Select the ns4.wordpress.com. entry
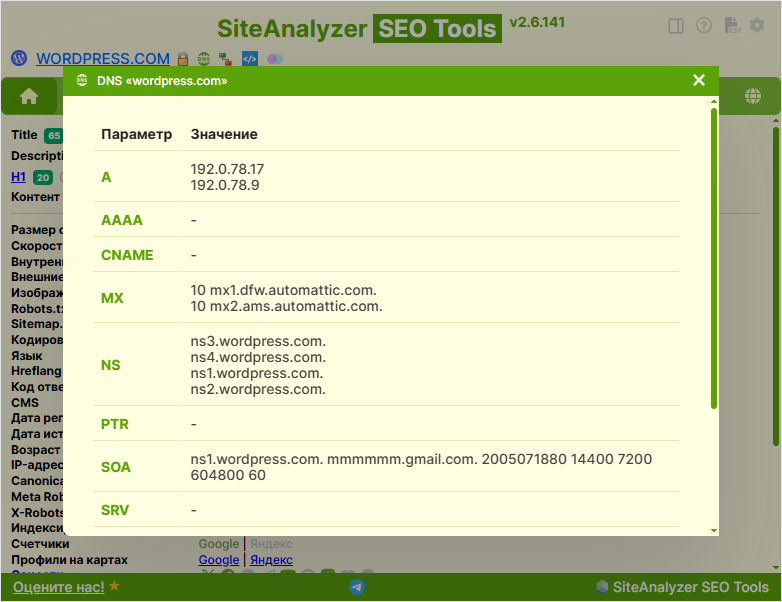 [x=258, y=357]
